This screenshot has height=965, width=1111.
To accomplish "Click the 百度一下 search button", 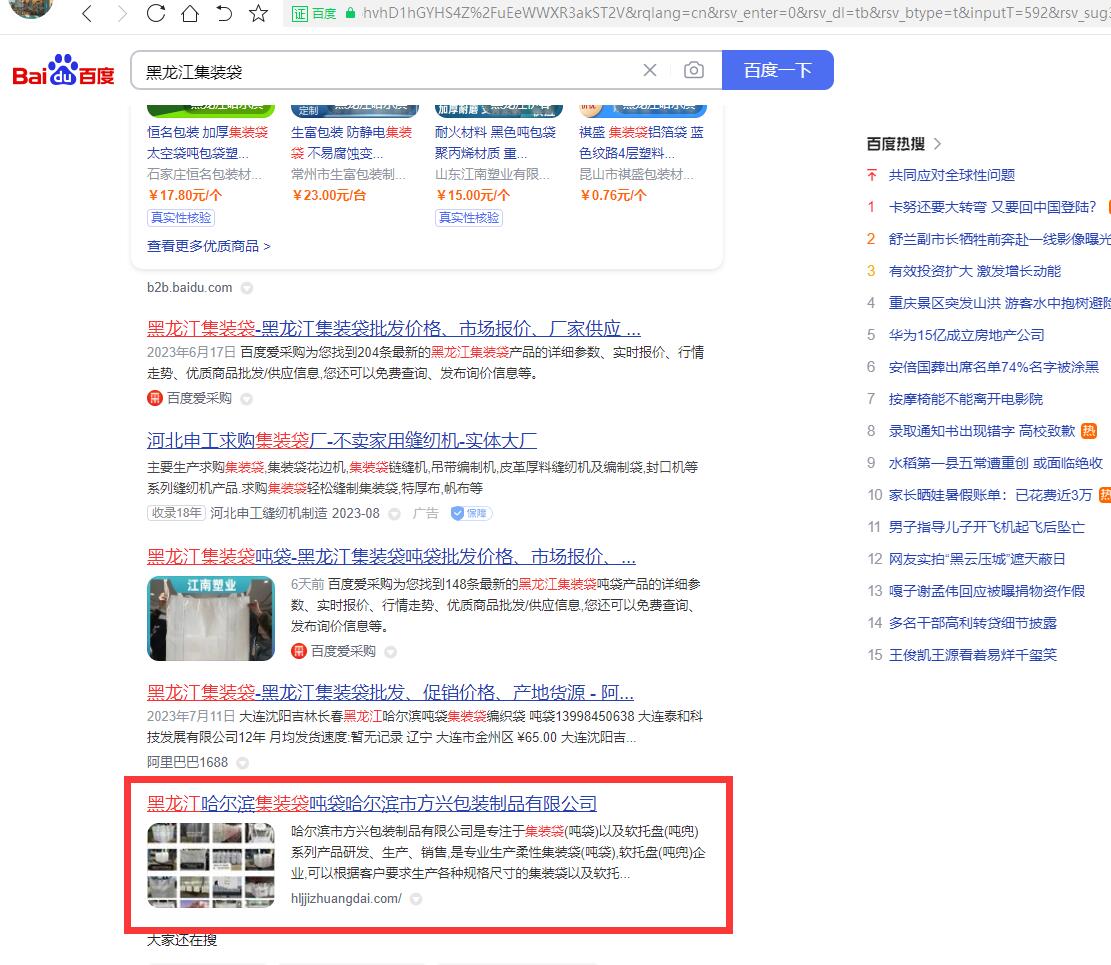I will (777, 70).
